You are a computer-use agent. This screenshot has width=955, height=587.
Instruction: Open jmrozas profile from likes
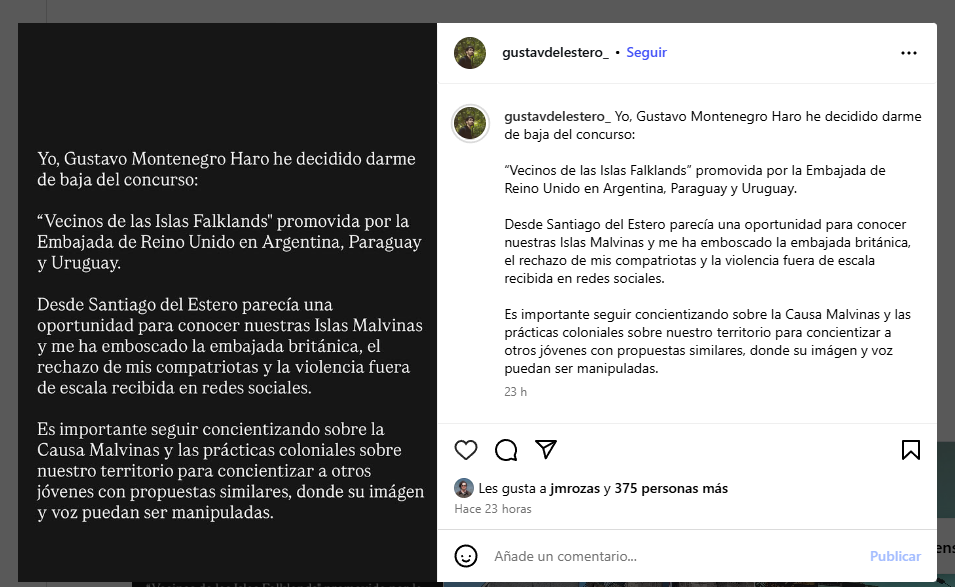(574, 488)
